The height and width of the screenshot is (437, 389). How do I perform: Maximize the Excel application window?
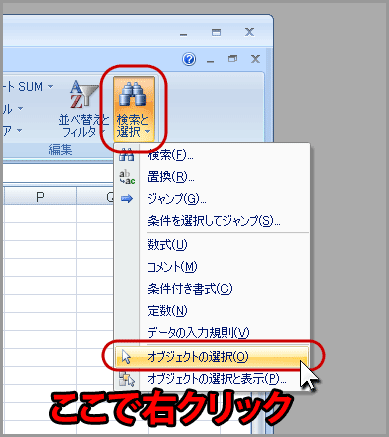click(x=216, y=32)
